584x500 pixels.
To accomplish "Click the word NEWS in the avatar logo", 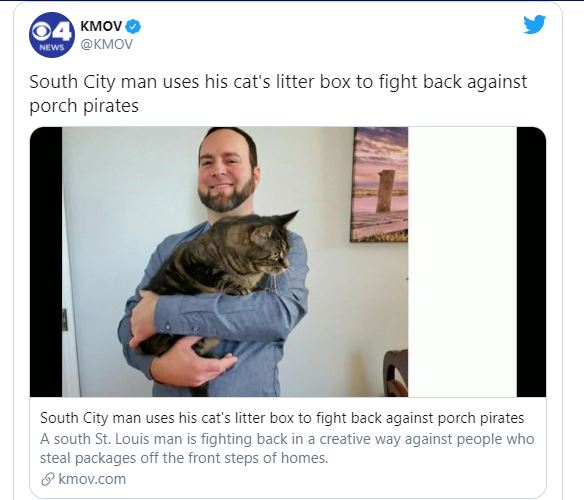I will tap(52, 47).
